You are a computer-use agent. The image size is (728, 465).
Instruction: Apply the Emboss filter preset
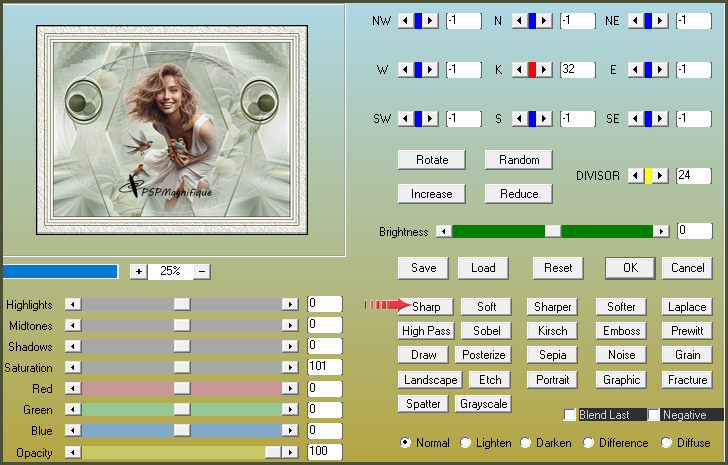[621, 331]
